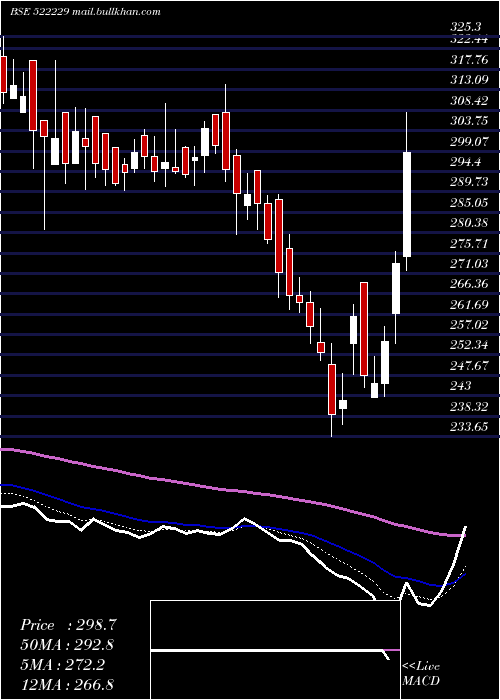This screenshot has width=500, height=700.
Task: Click inside the MACD inset box
Action: coord(275,650)
